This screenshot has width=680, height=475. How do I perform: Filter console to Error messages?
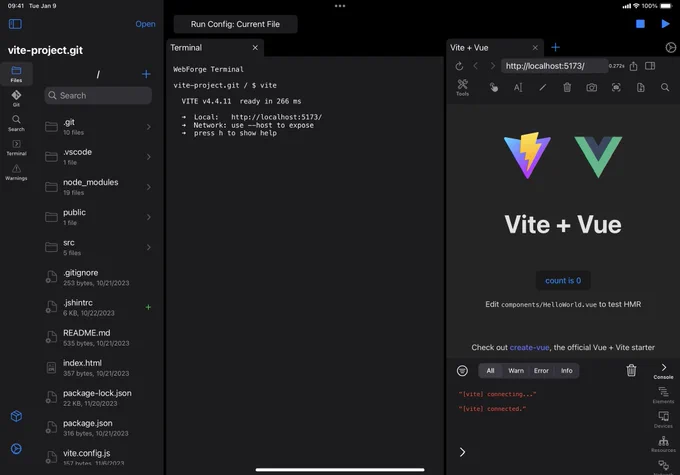[541, 370]
